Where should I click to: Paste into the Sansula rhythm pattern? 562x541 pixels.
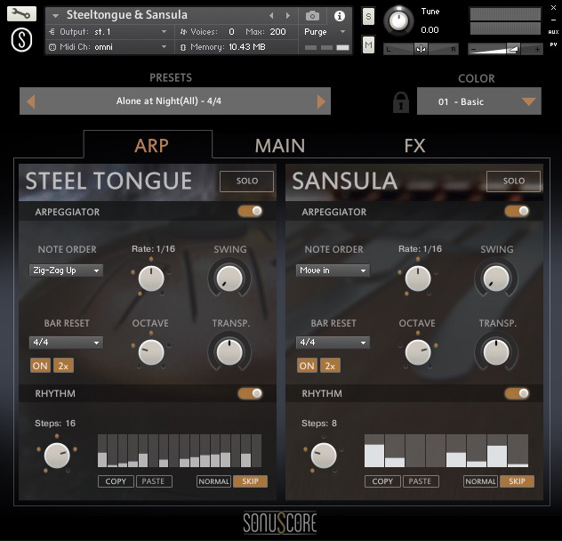[x=421, y=481]
